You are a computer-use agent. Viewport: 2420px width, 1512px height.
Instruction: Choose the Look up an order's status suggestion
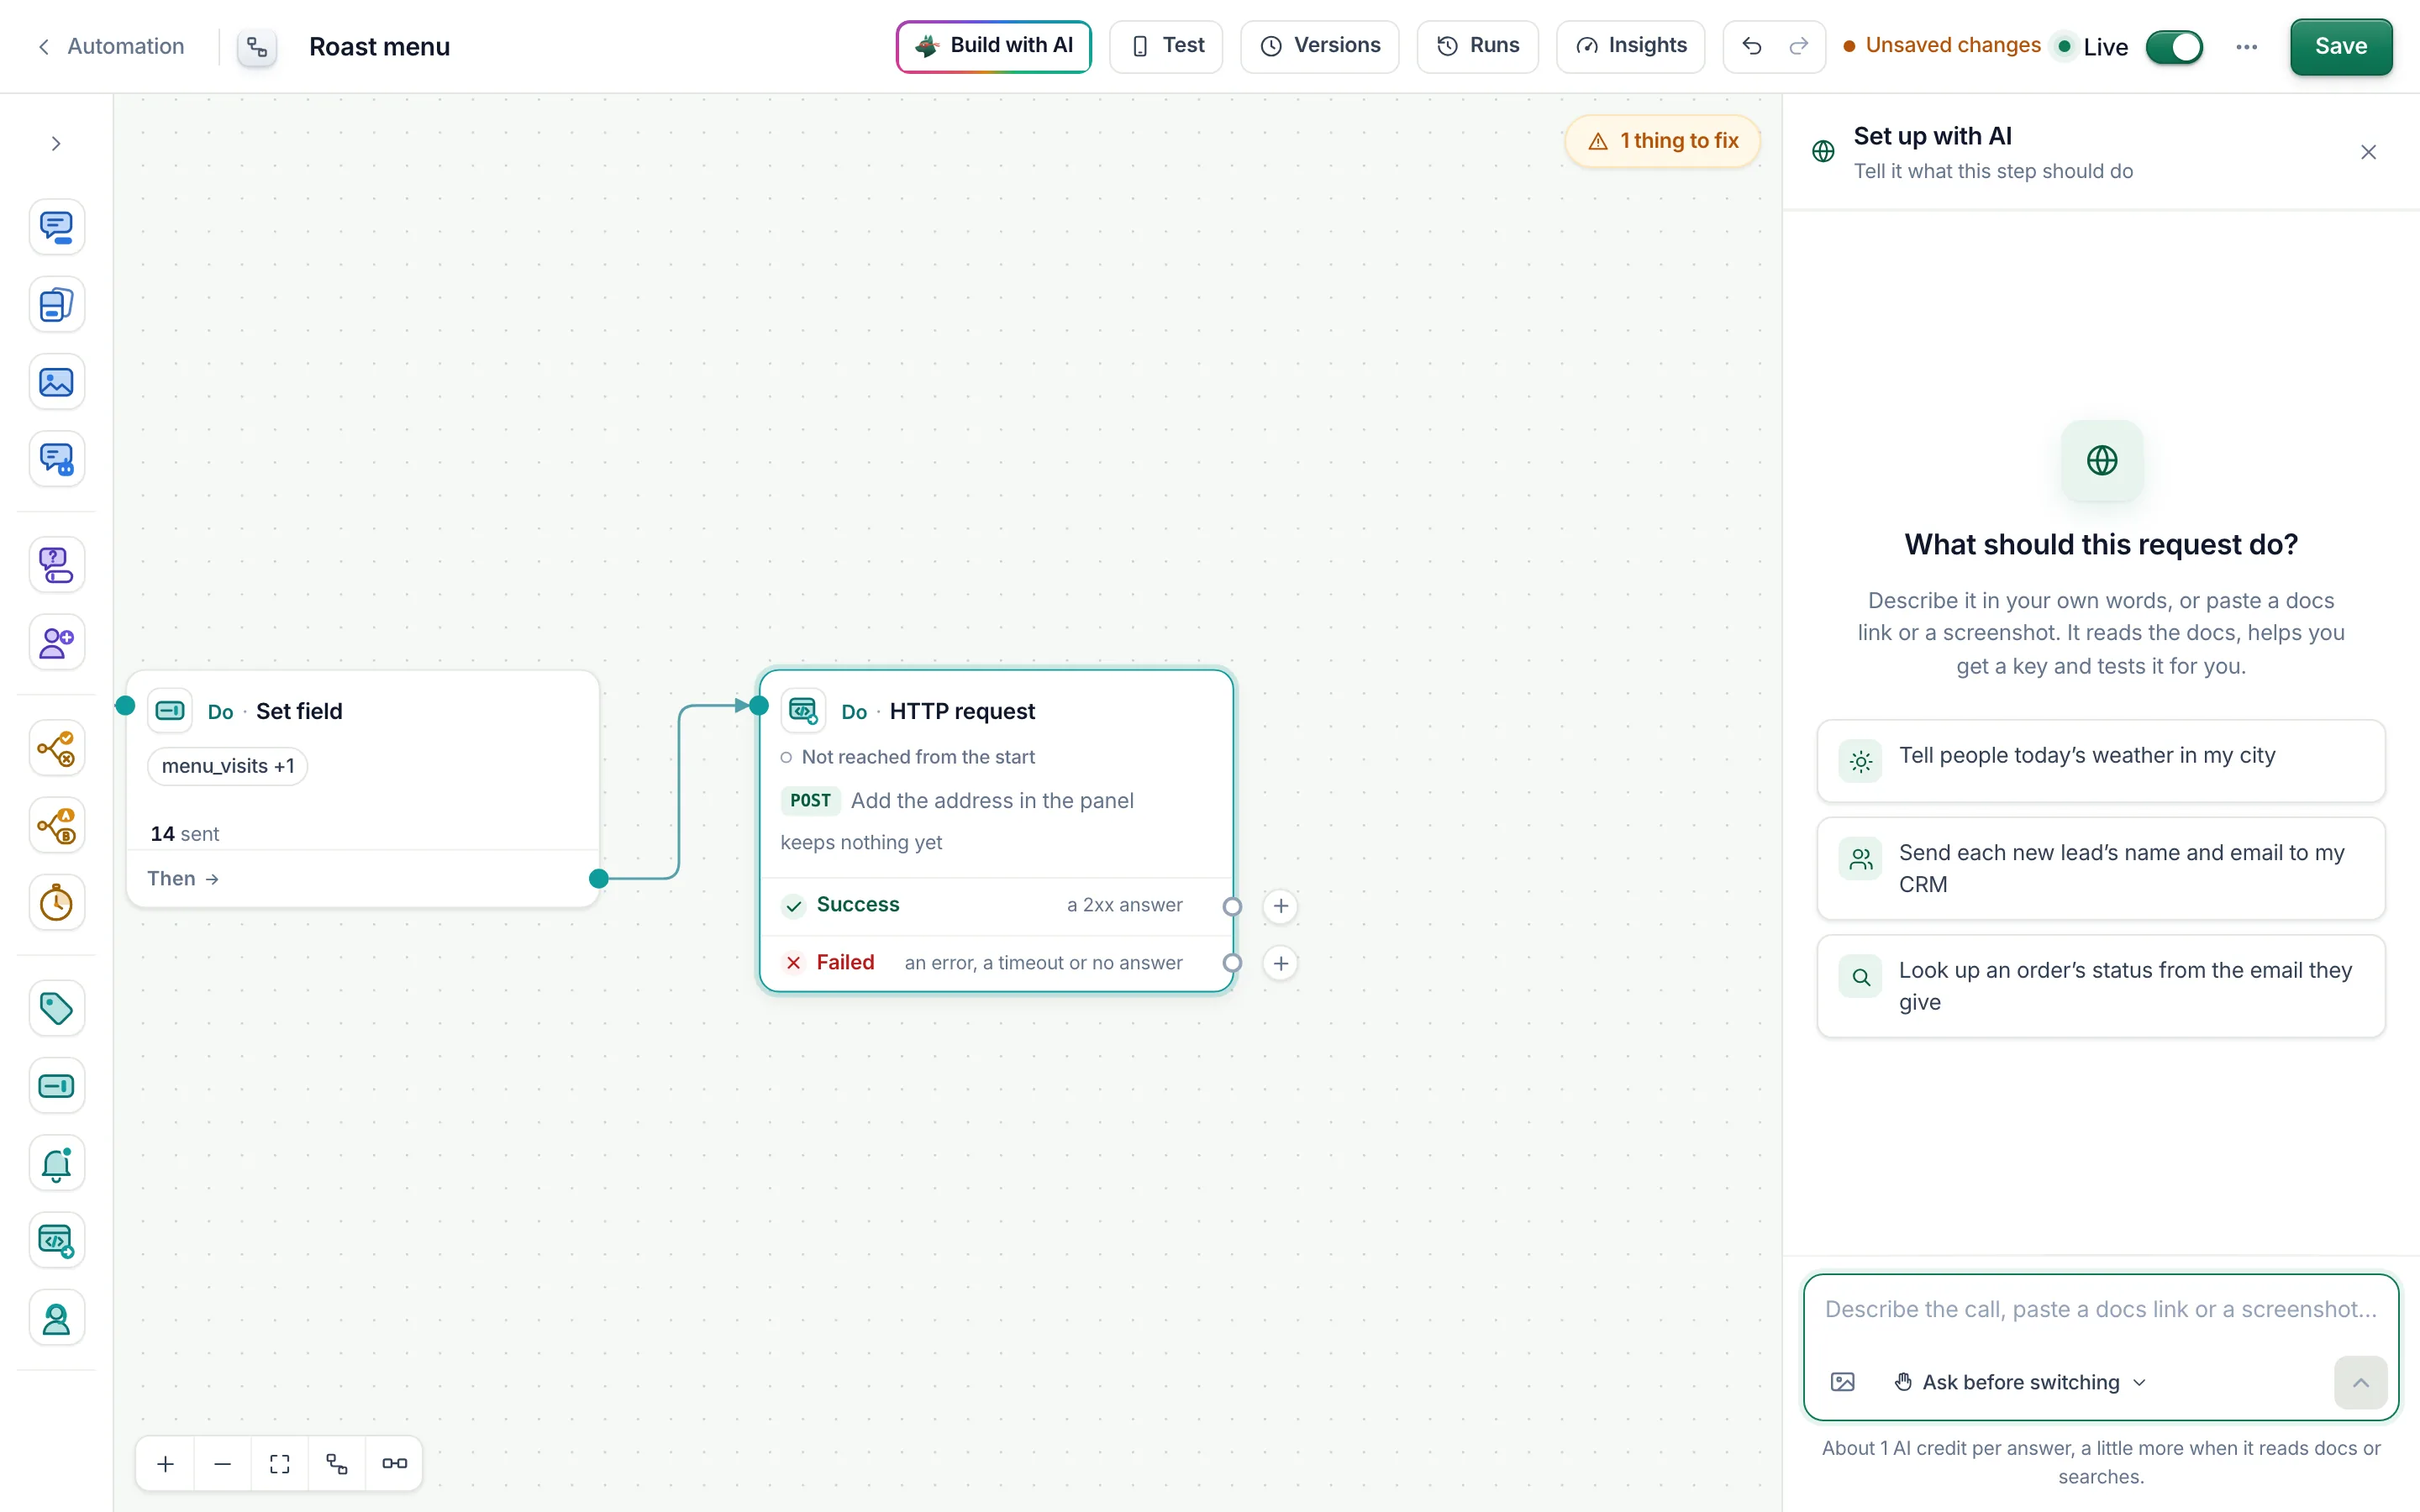[x=2100, y=986]
